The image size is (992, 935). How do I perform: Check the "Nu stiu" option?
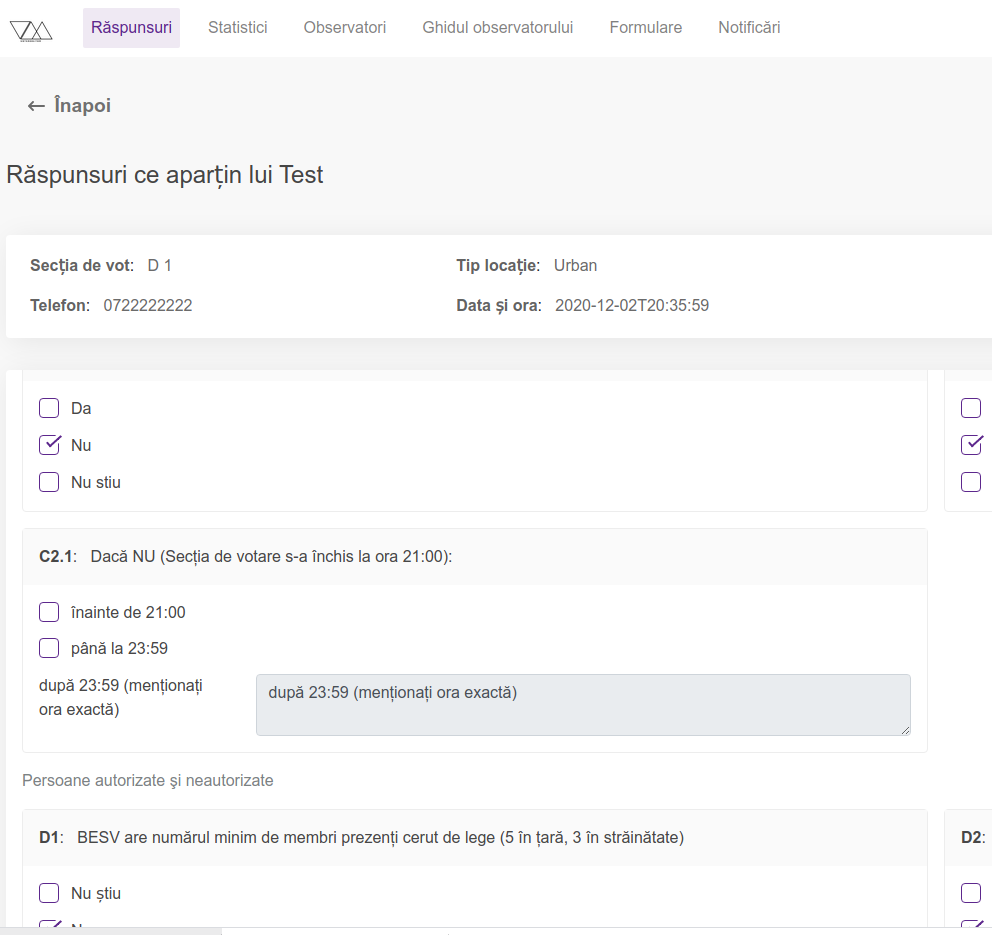point(49,481)
